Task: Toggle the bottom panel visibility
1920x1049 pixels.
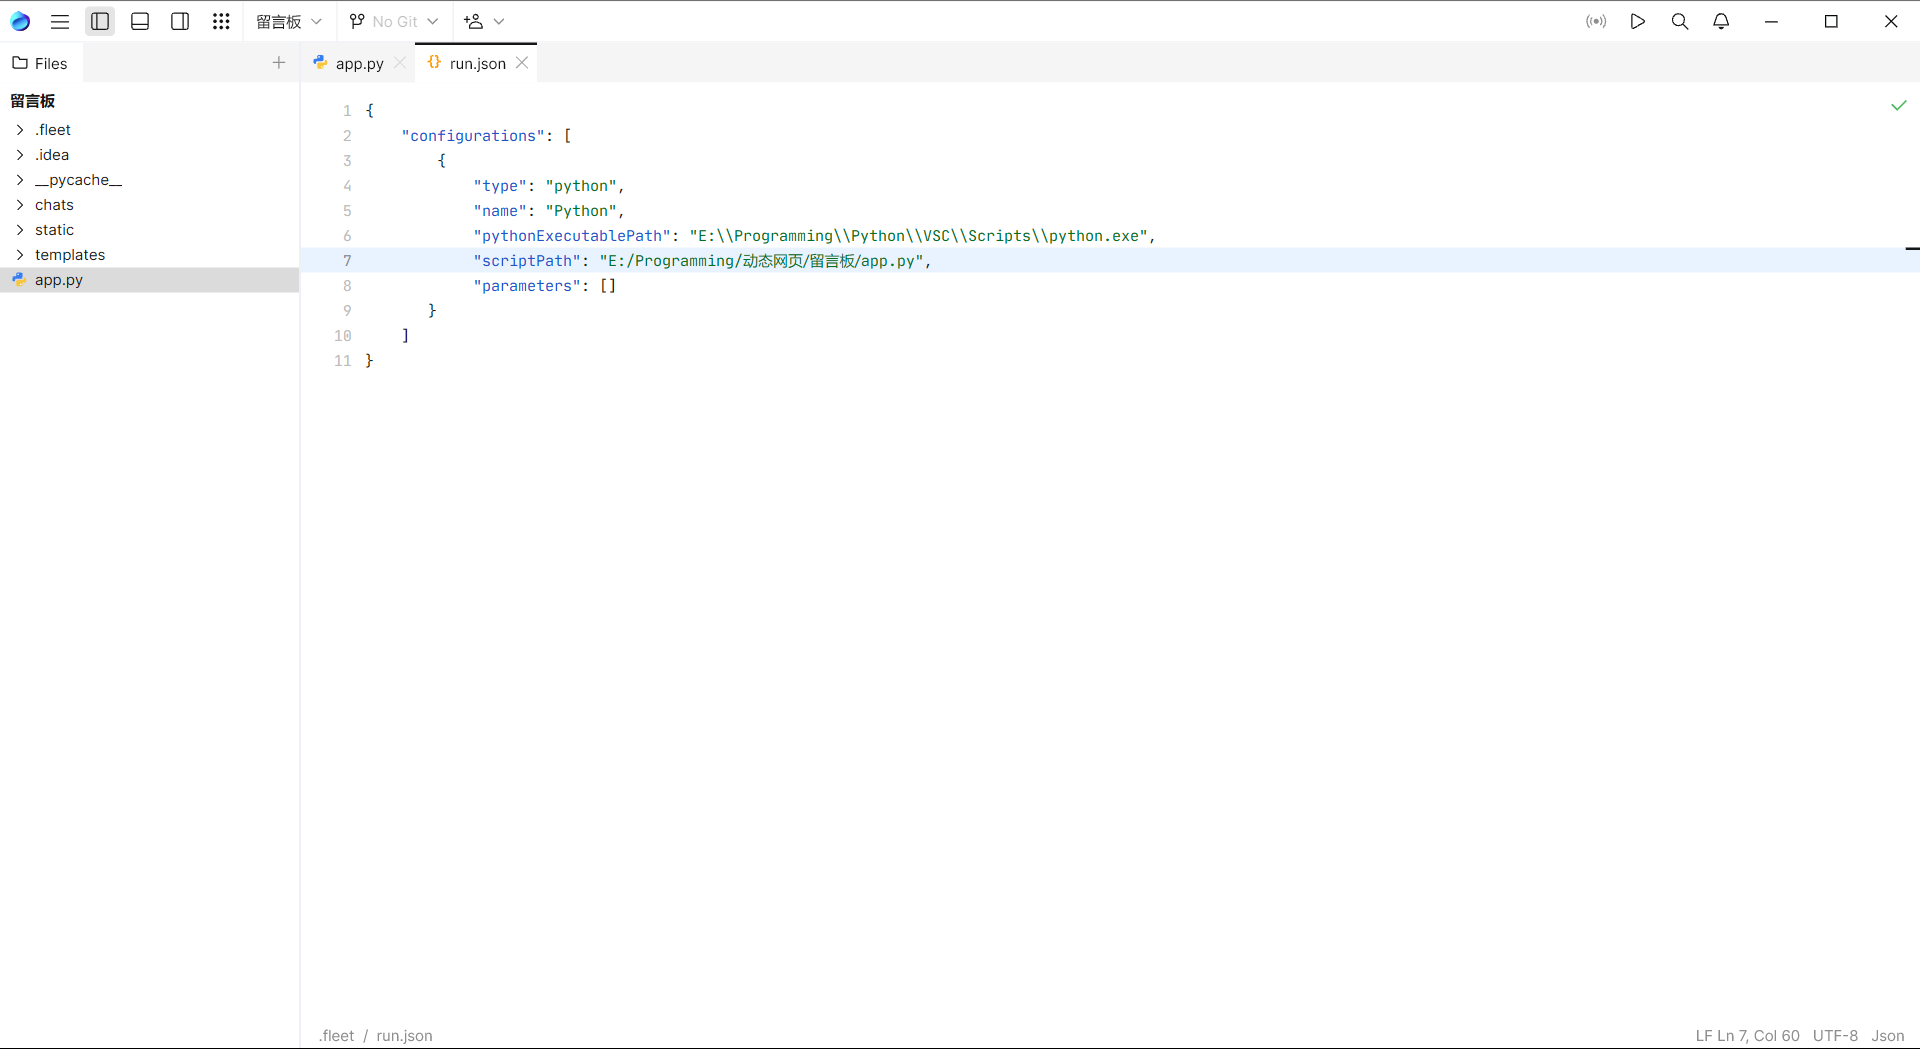Action: 140,21
